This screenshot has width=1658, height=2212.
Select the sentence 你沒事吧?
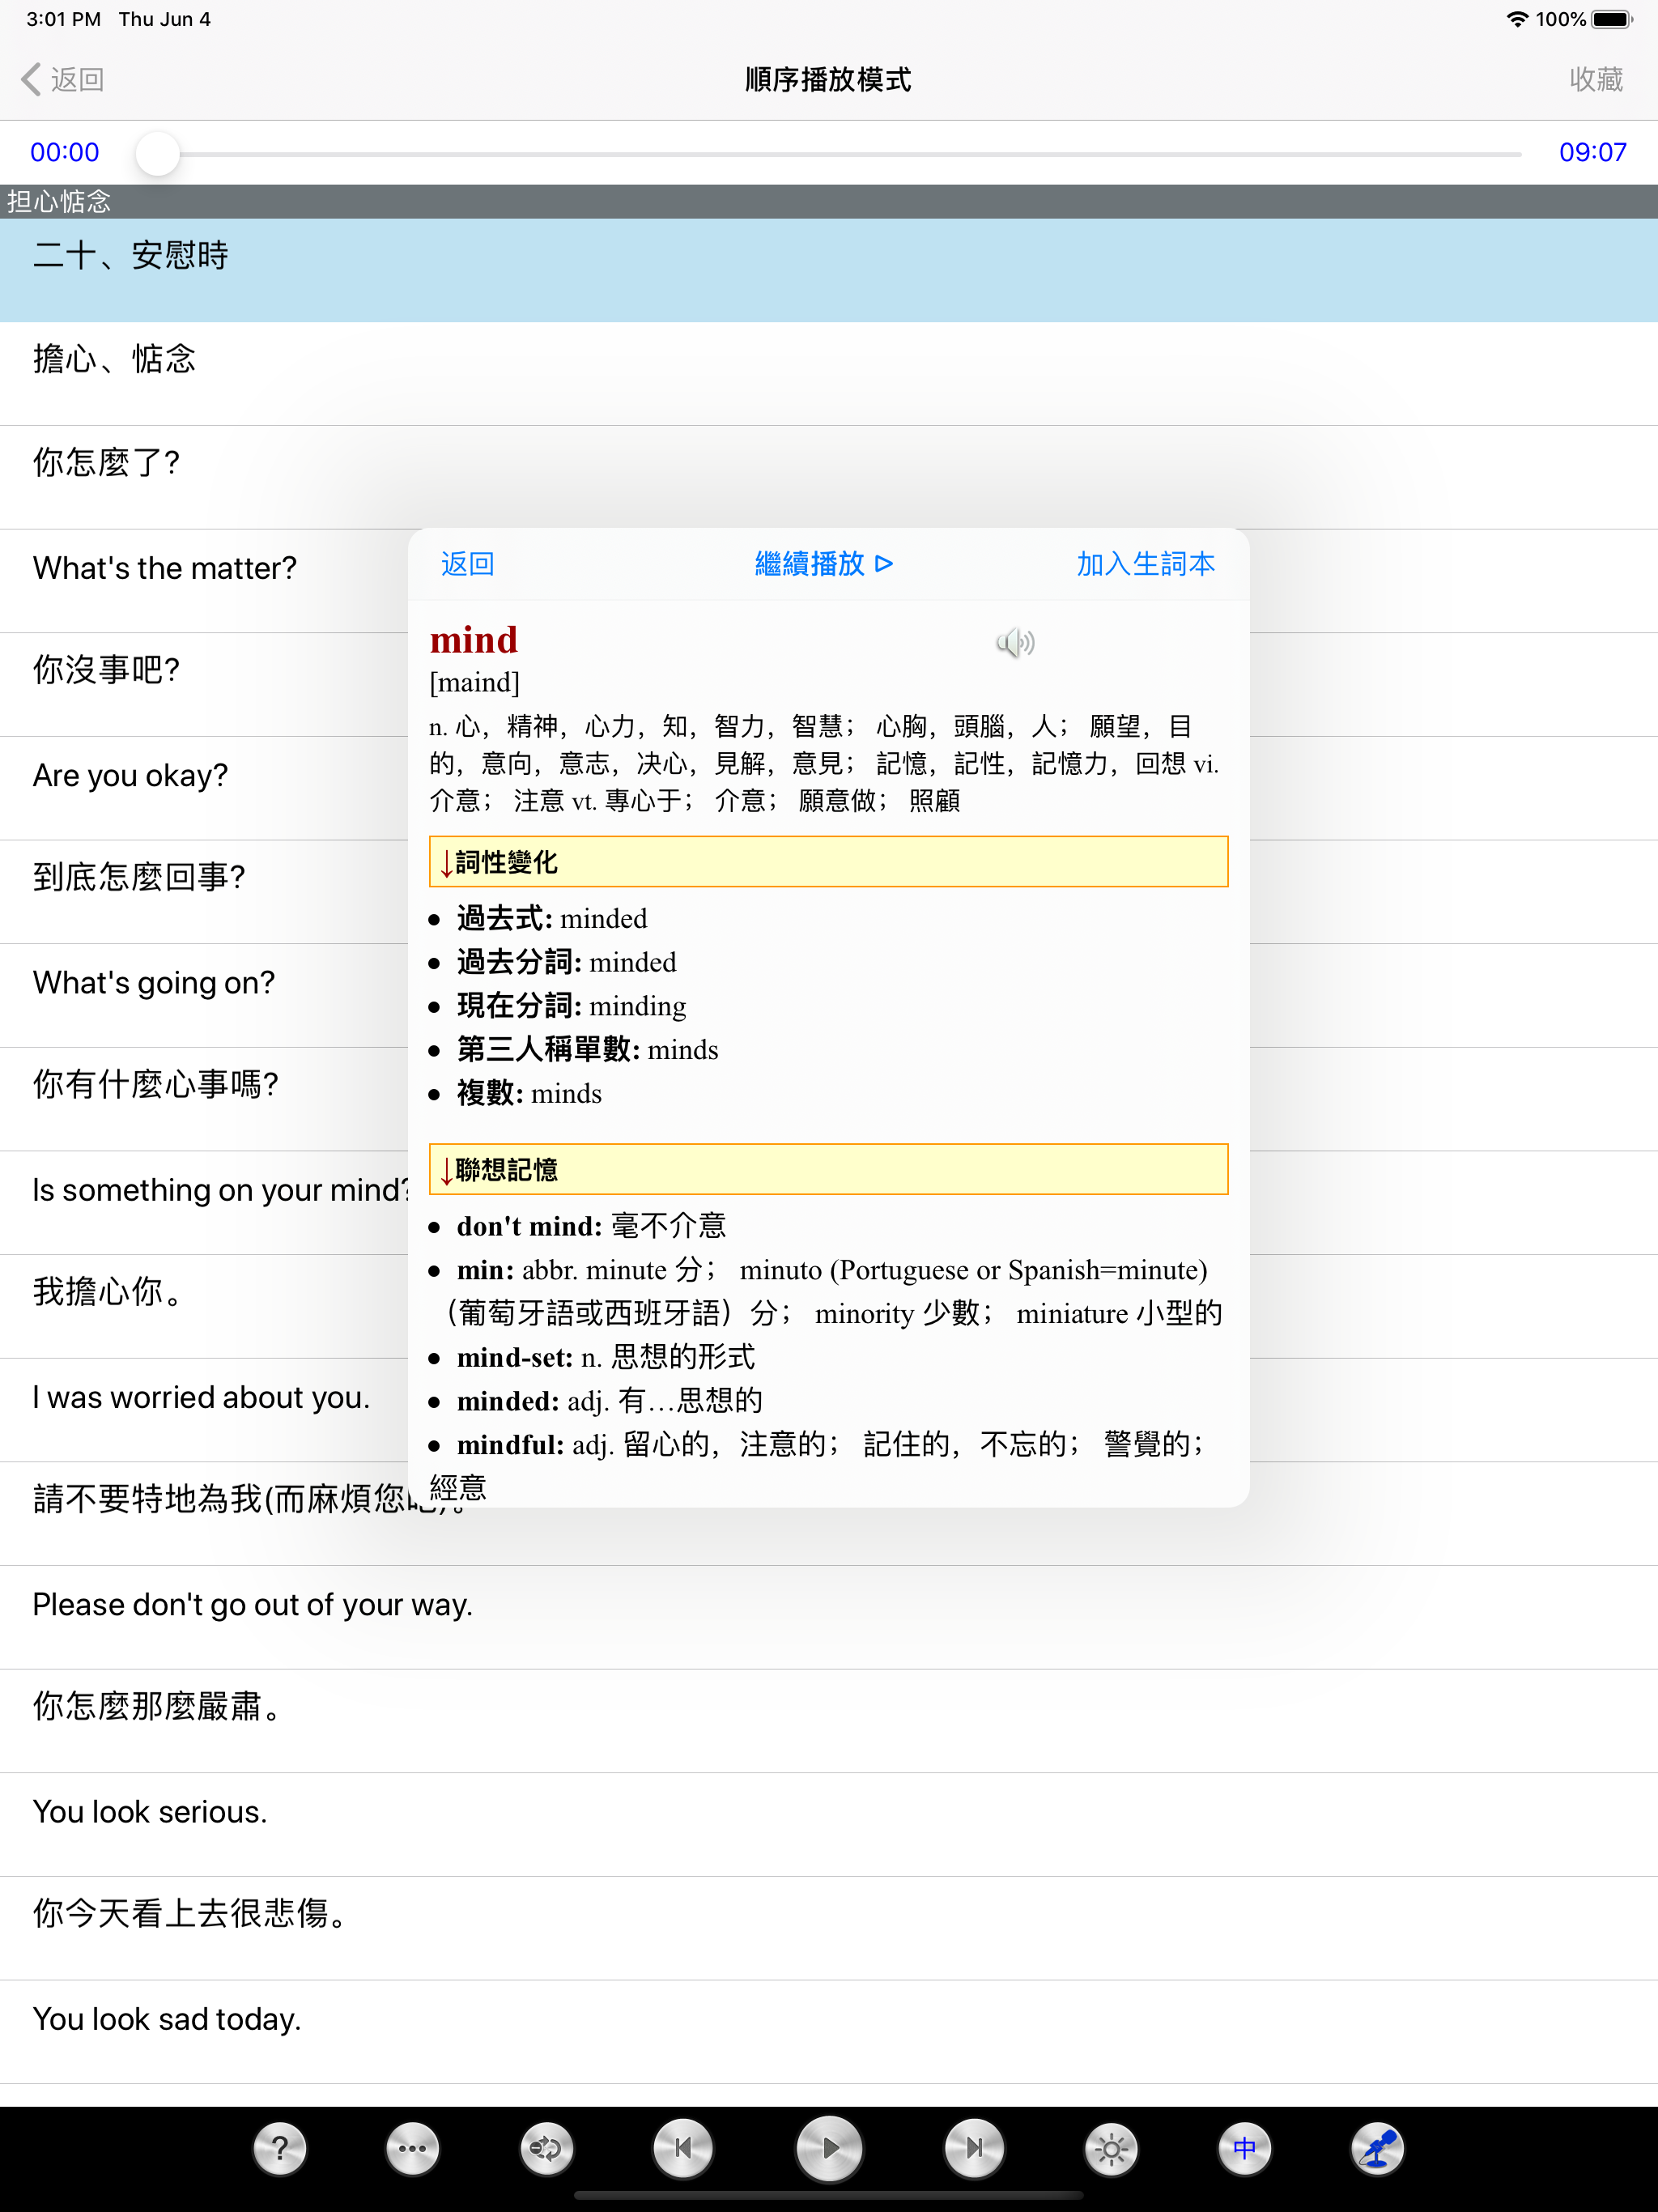204,685
